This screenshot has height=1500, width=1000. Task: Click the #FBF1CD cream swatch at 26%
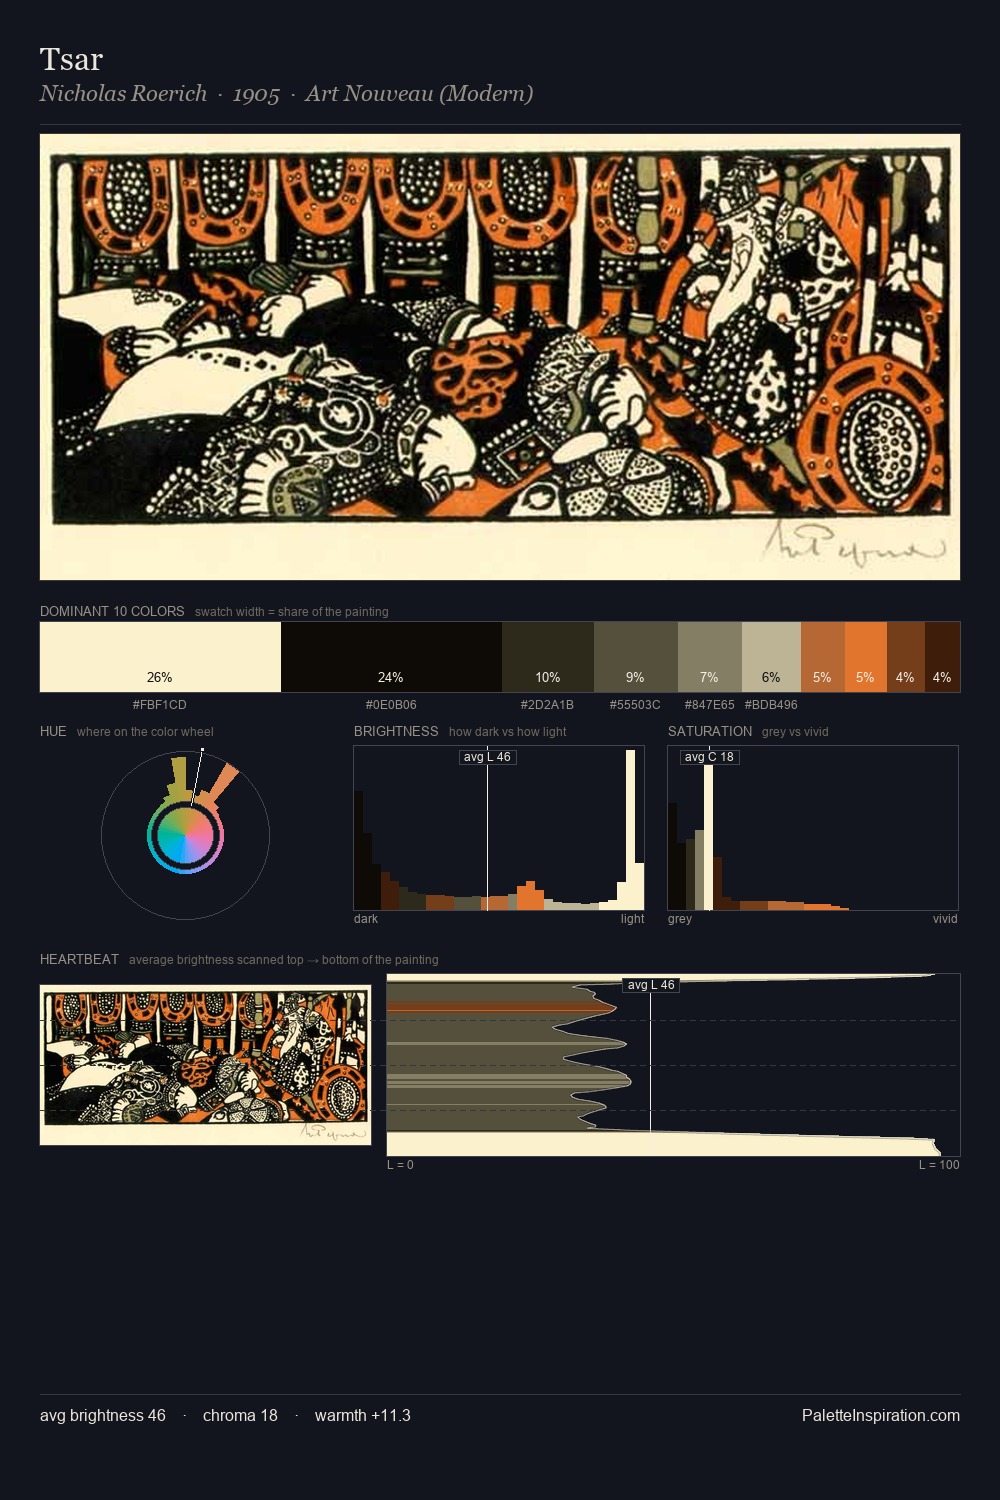pyautogui.click(x=160, y=657)
